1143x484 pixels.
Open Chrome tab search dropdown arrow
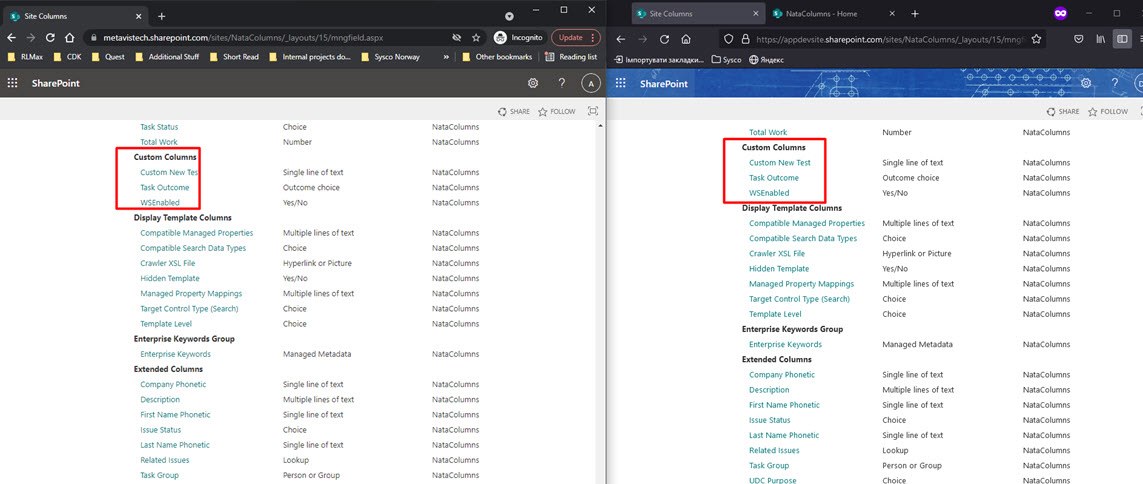tap(510, 16)
